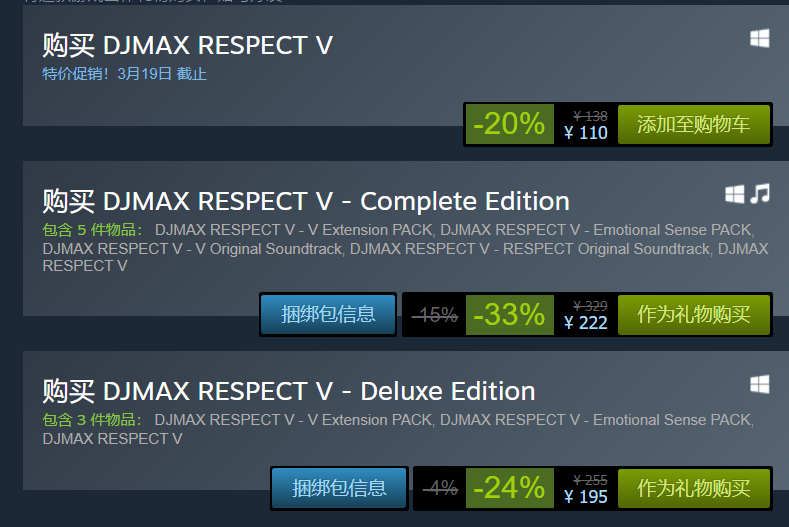Buy Complete Edition as a gift
This screenshot has height=527, width=789.
(x=693, y=315)
